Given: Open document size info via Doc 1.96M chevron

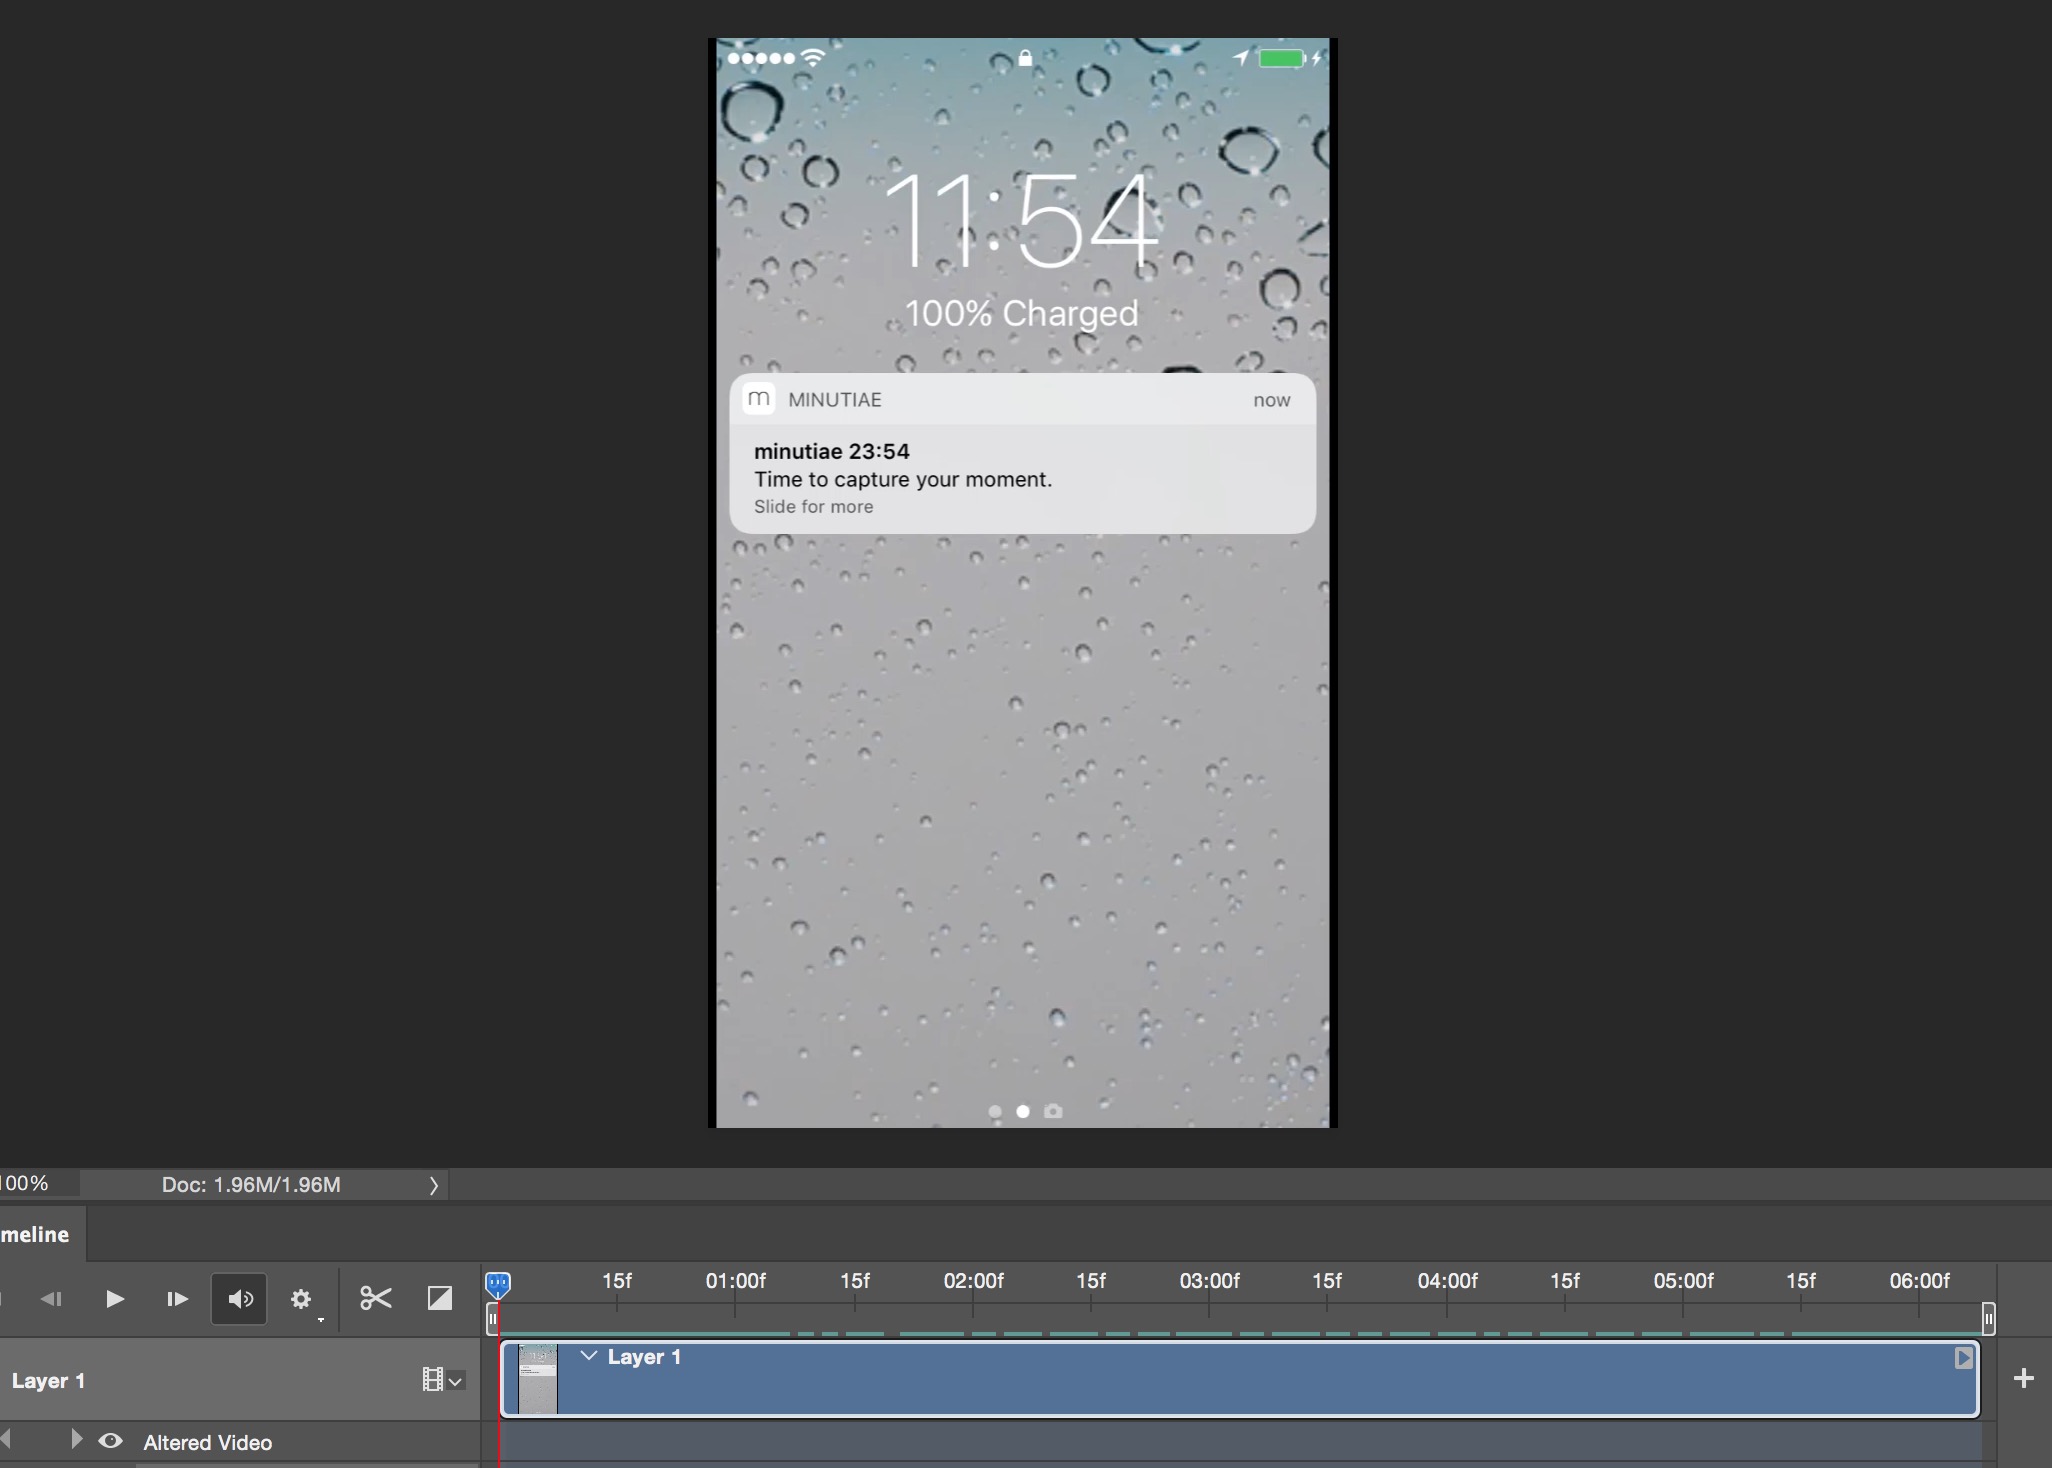Looking at the screenshot, I should pyautogui.click(x=433, y=1185).
